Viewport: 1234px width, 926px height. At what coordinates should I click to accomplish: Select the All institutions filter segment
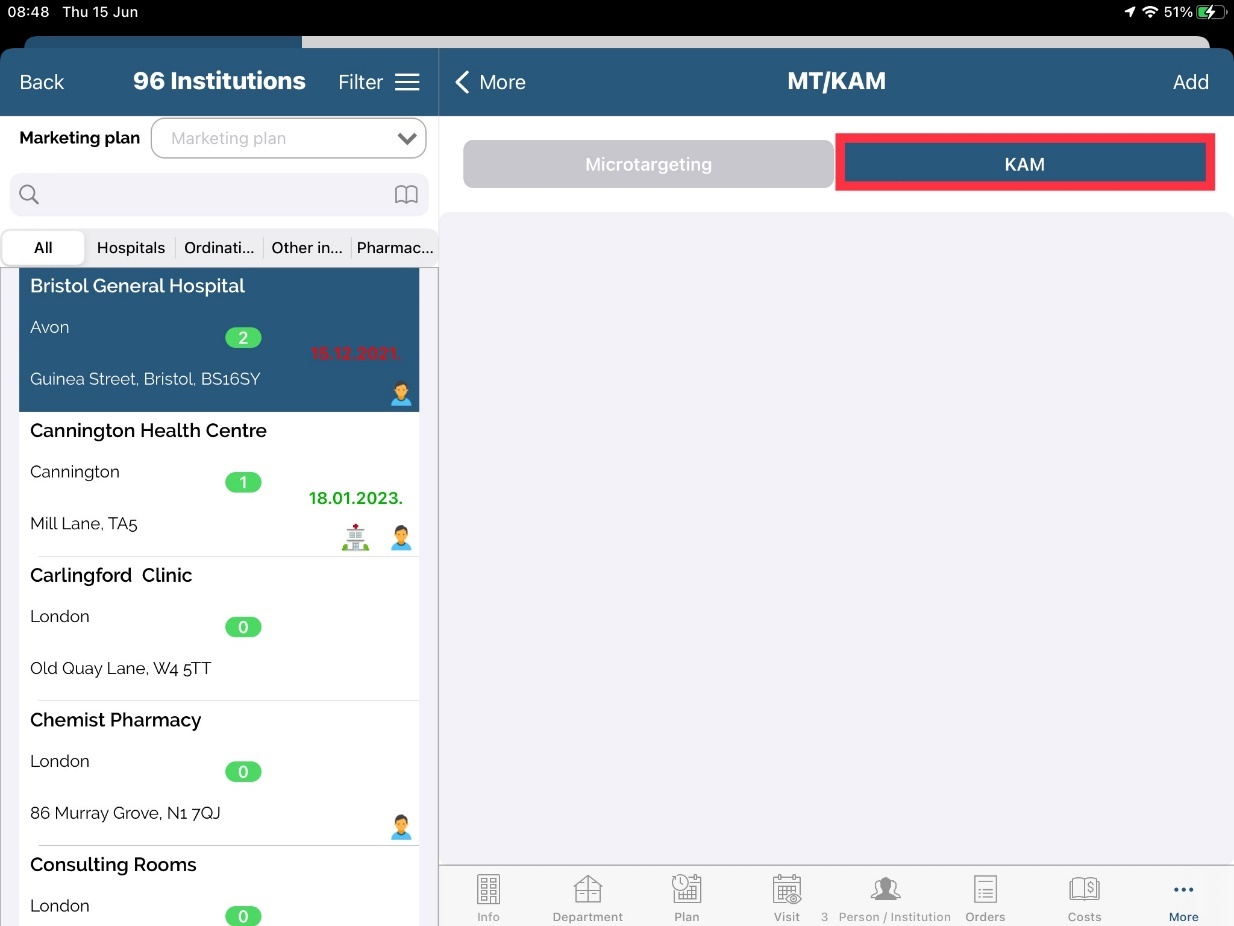click(x=43, y=248)
